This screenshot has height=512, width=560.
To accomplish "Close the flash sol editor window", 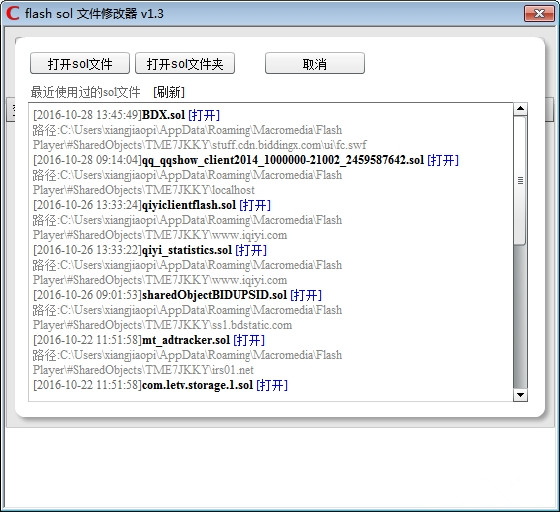I will point(539,14).
